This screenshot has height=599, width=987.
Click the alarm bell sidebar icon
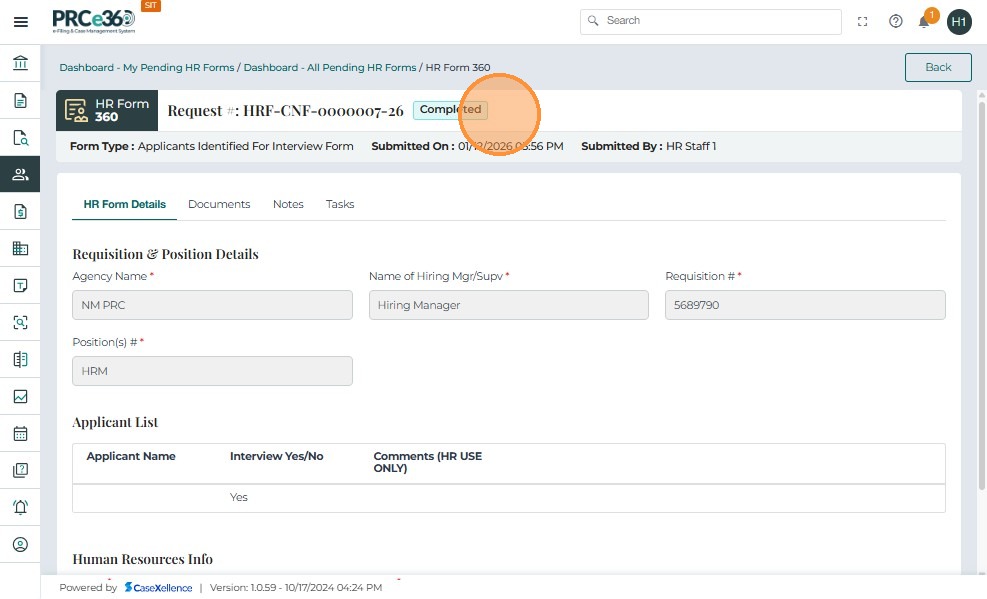(x=20, y=507)
